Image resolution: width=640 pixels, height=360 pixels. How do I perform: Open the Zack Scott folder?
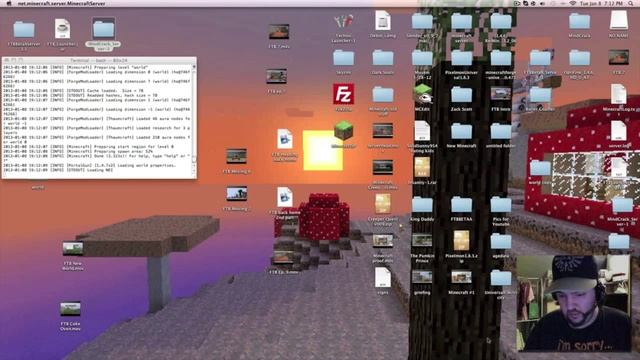point(462,95)
